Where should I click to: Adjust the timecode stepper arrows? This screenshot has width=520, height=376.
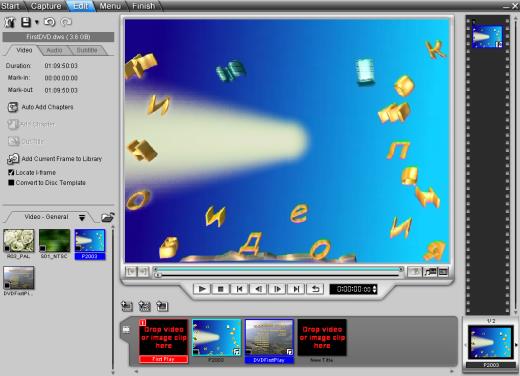click(374, 289)
